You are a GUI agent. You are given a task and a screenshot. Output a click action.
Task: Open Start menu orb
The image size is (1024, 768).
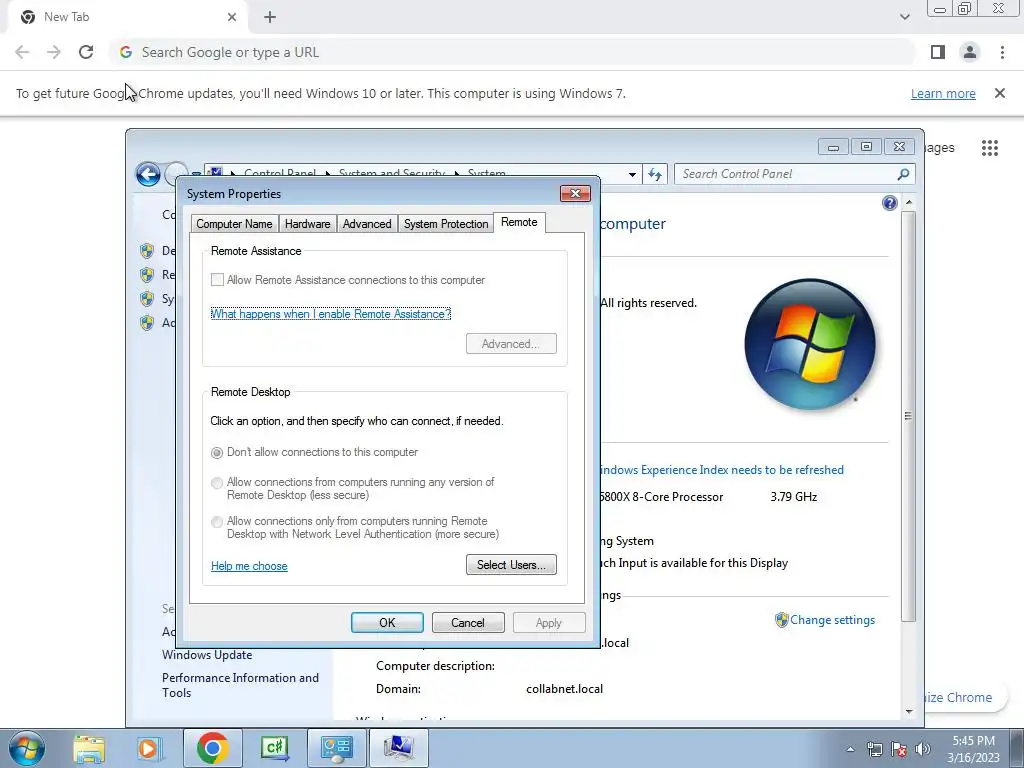pos(27,748)
